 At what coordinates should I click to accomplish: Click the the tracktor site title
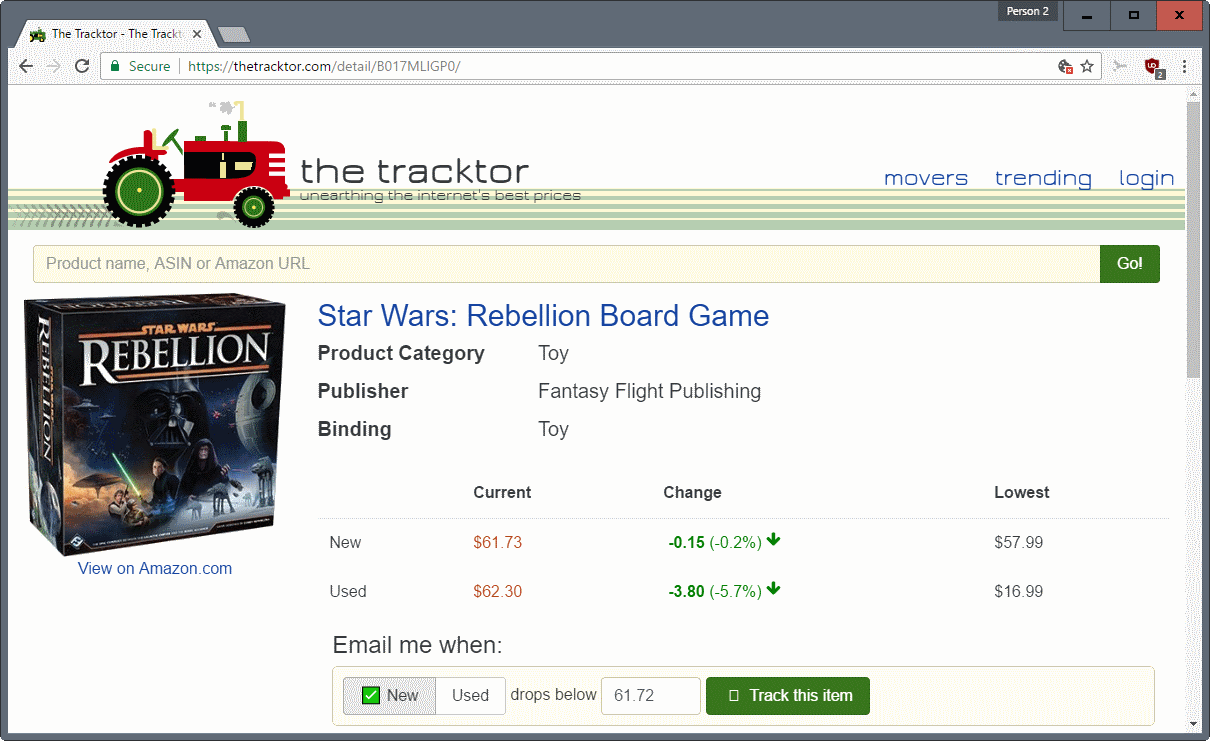point(414,171)
